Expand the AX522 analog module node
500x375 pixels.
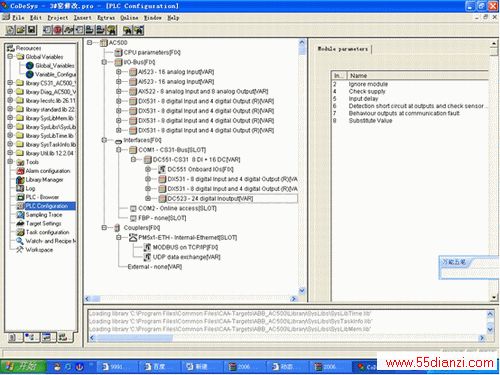pos(119,91)
